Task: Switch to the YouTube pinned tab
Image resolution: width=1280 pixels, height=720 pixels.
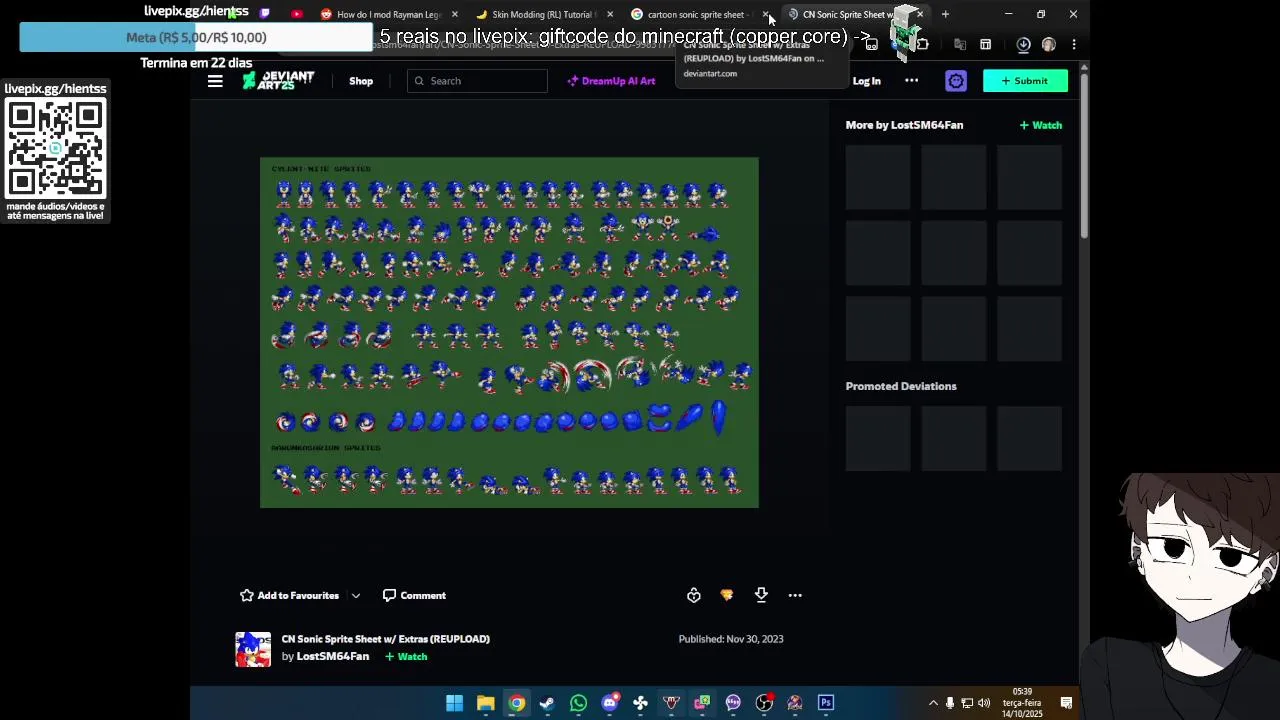Action: pos(297,14)
